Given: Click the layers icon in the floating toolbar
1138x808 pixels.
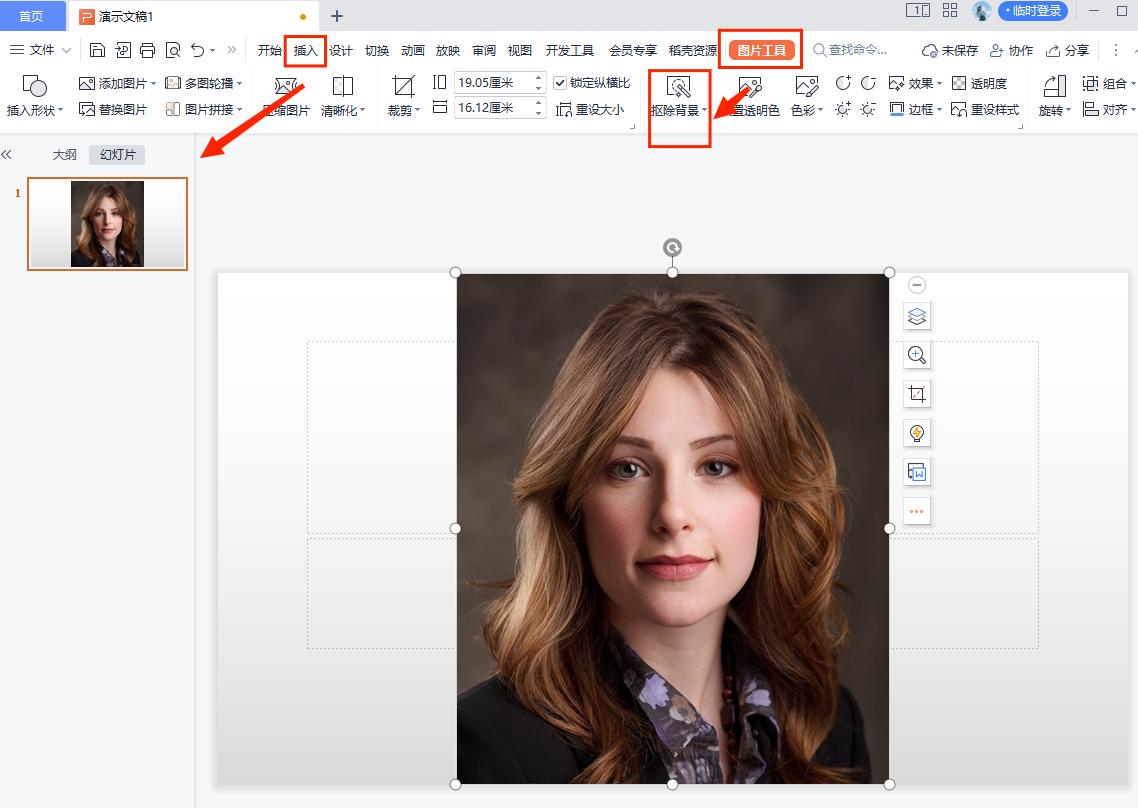Looking at the screenshot, I should click(x=916, y=317).
